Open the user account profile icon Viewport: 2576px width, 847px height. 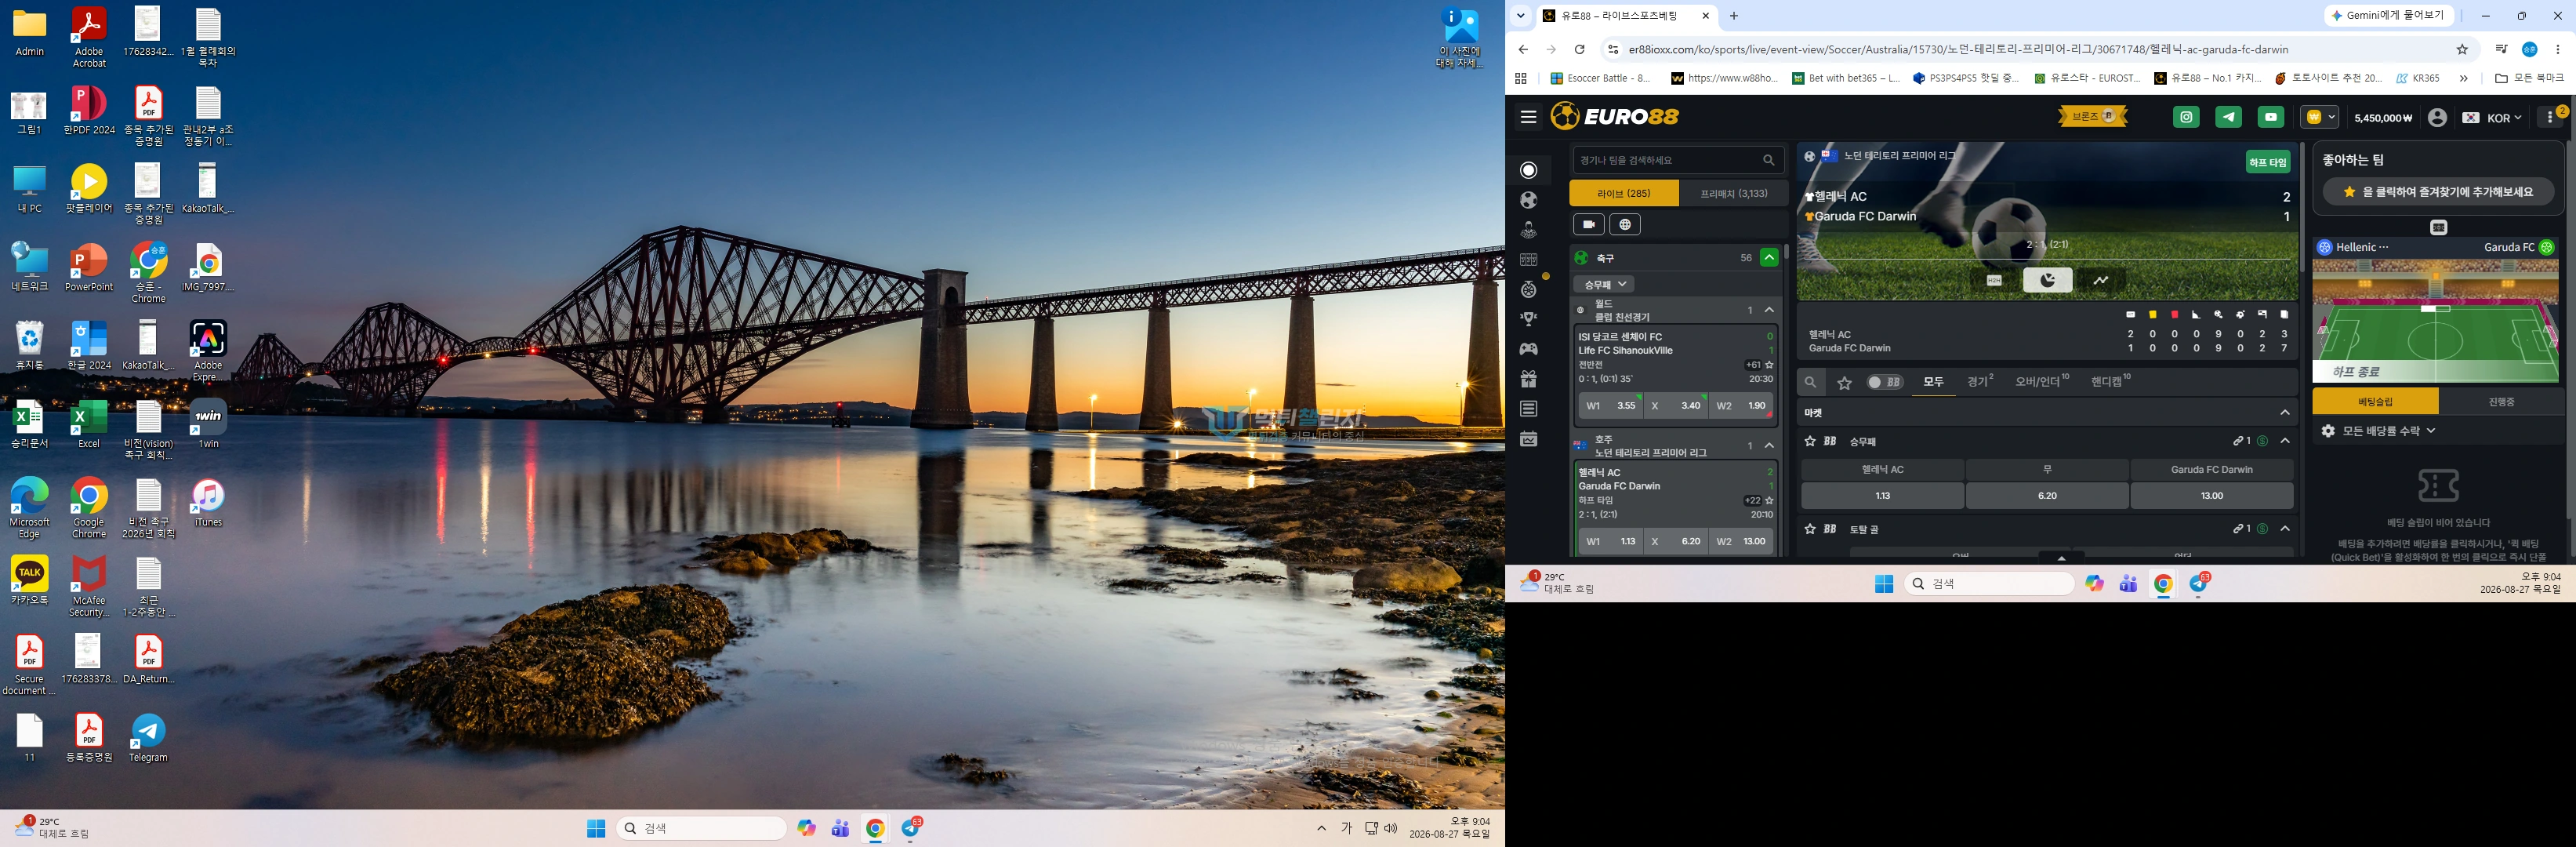point(2437,117)
